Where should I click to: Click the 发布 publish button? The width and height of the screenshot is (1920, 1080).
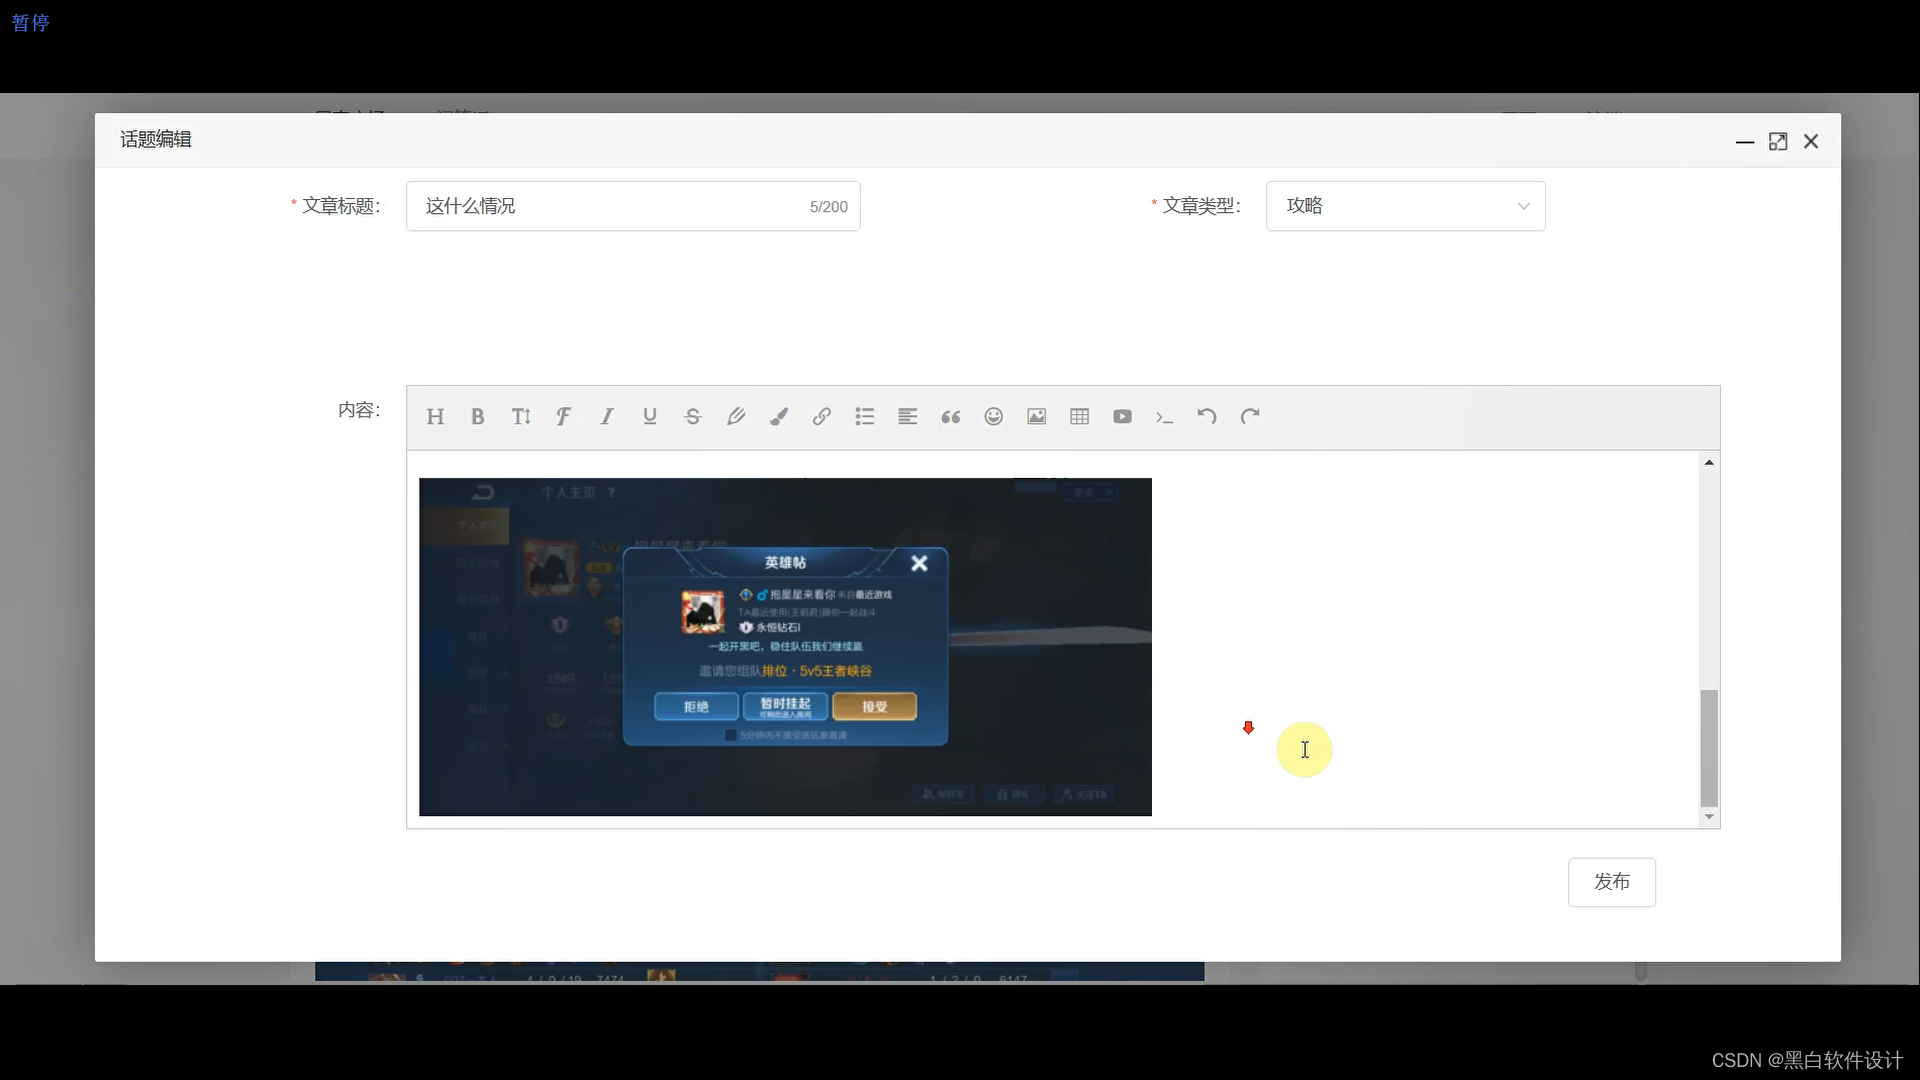point(1612,882)
